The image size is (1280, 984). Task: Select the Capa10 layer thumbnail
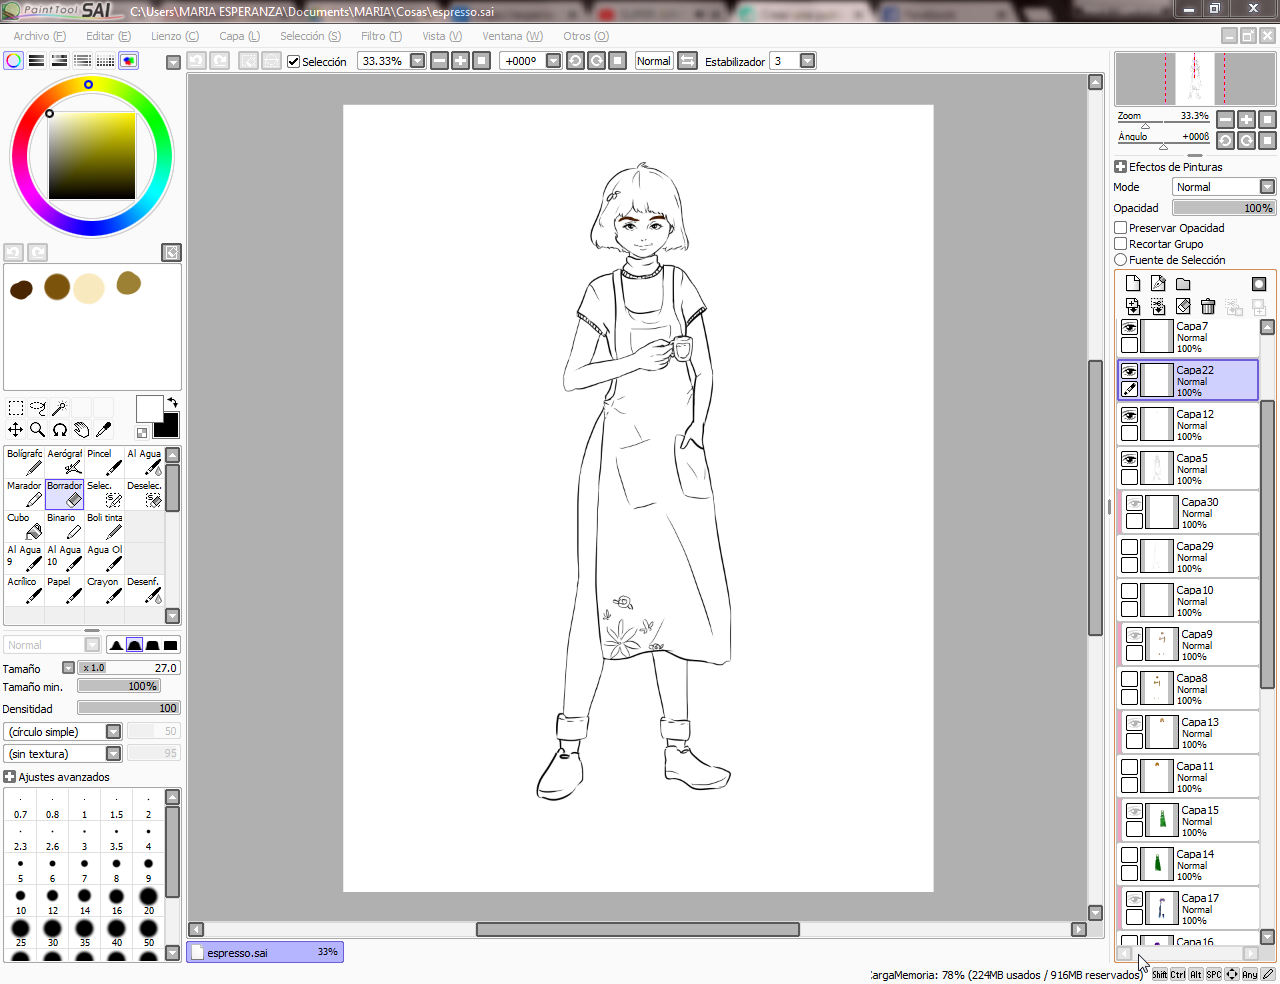[1158, 600]
